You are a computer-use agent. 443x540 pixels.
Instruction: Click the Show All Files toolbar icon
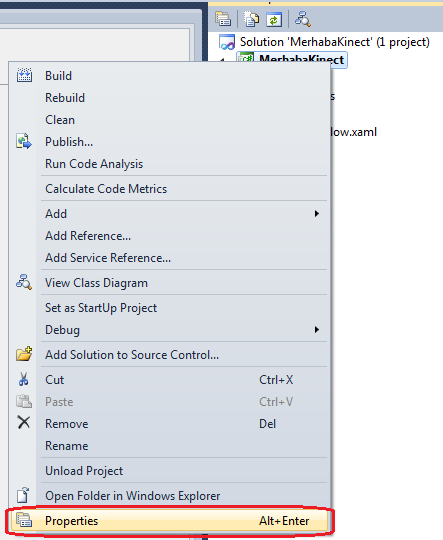251,19
